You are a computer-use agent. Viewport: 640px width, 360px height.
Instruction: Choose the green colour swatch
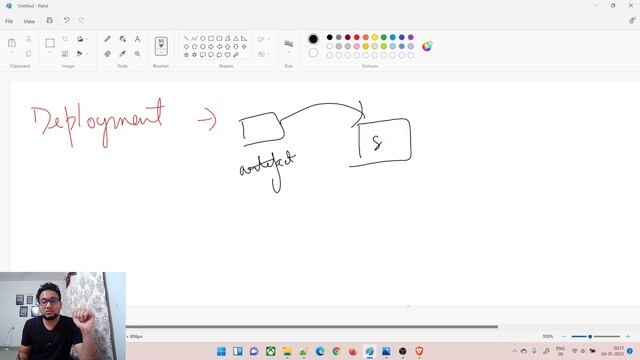coord(384,37)
